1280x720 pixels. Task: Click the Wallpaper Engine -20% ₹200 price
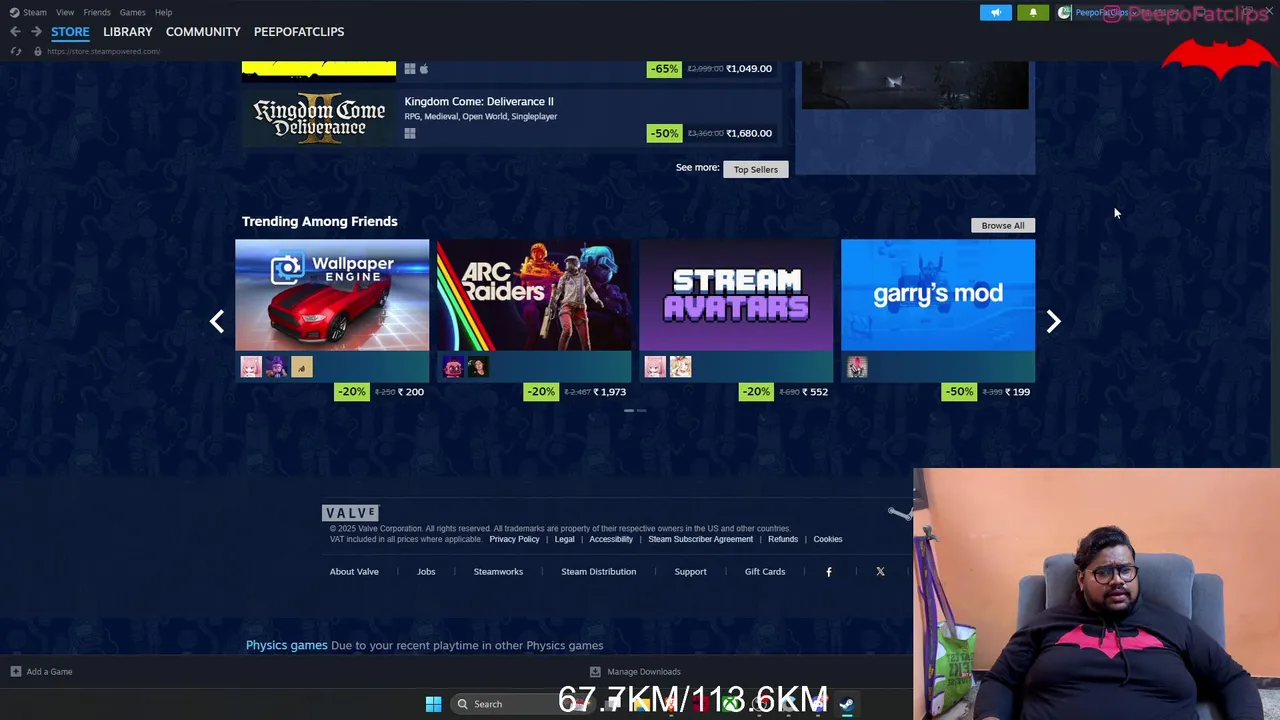click(381, 392)
